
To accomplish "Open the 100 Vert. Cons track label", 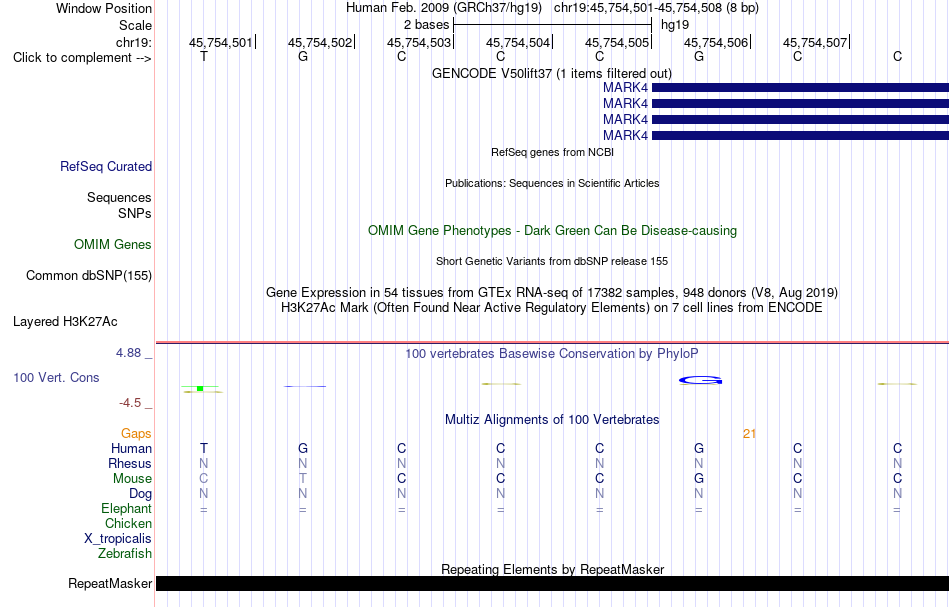I will coord(56,378).
